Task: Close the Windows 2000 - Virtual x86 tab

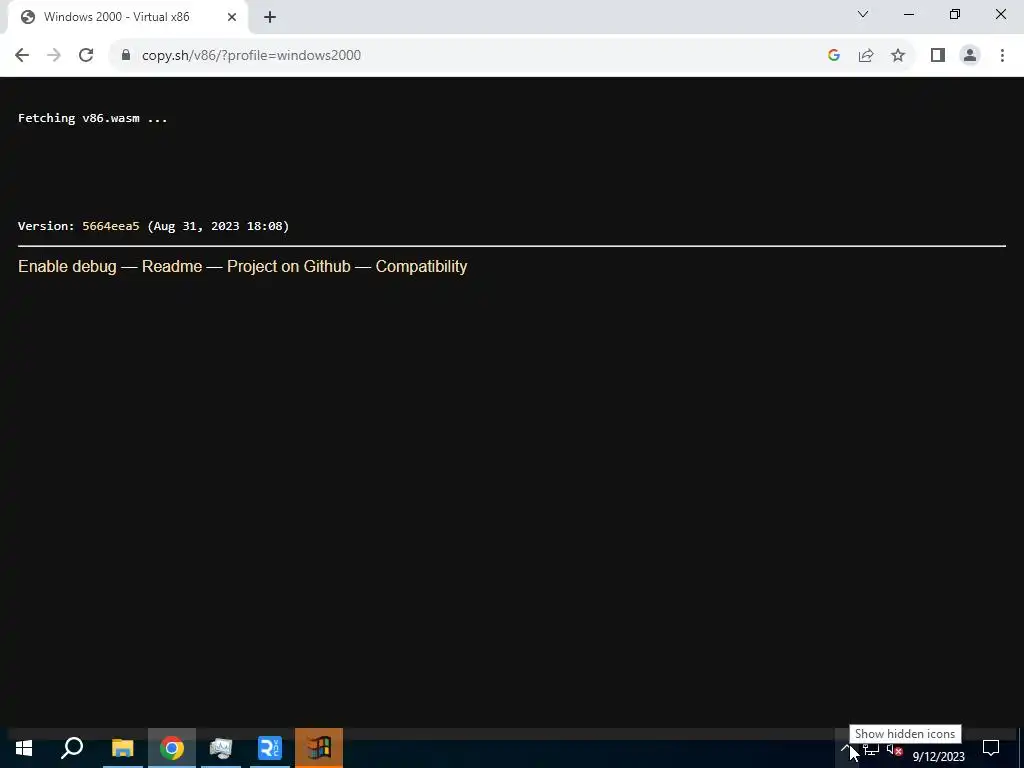Action: point(232,18)
